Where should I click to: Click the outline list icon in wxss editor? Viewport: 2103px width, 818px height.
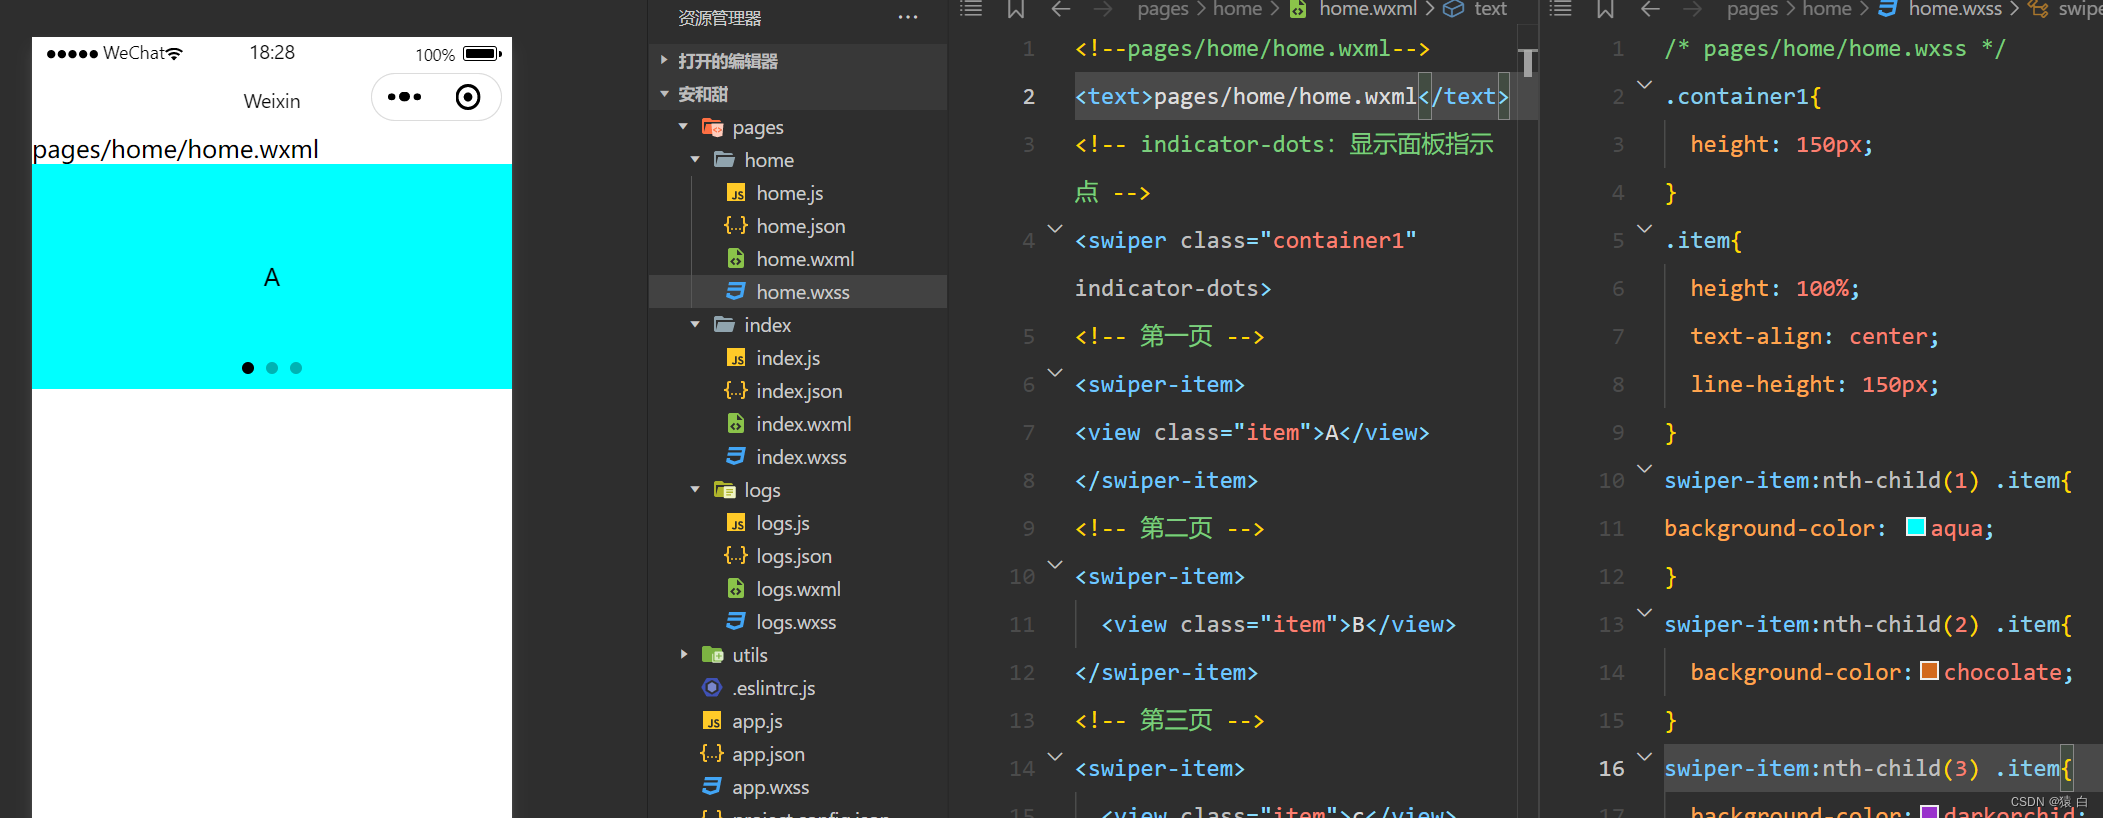1560,9
